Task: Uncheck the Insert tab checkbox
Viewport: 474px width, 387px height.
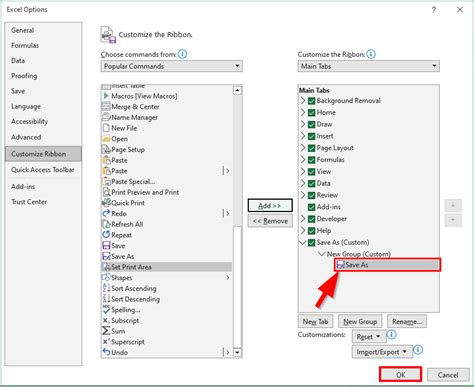Action: (x=311, y=136)
